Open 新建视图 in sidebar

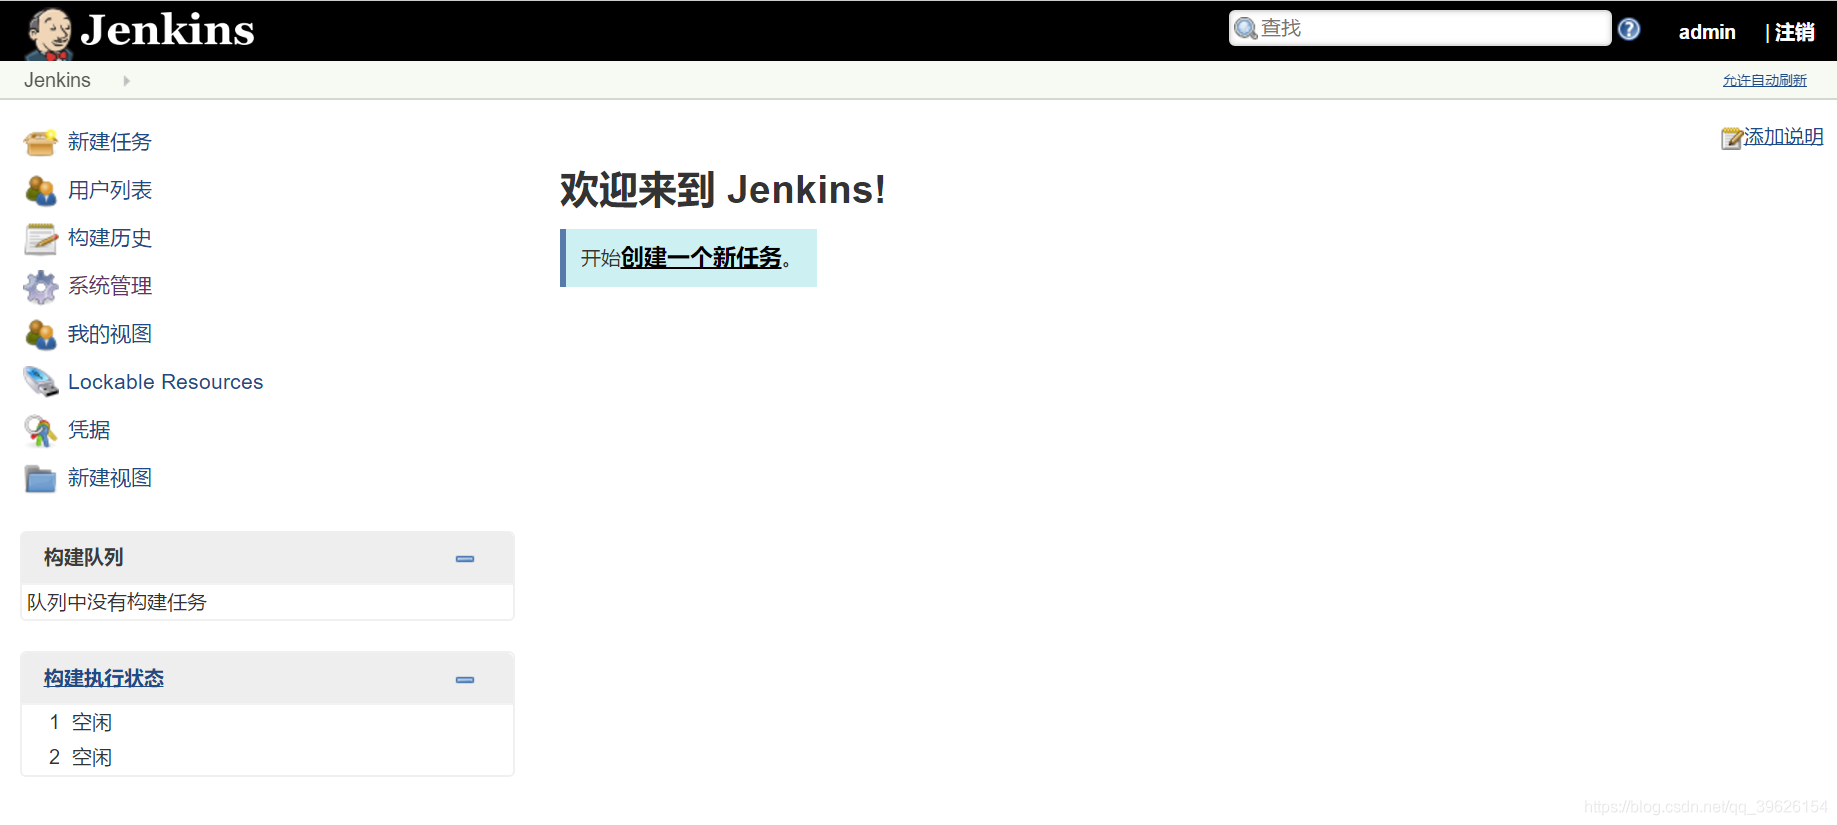tap(110, 478)
